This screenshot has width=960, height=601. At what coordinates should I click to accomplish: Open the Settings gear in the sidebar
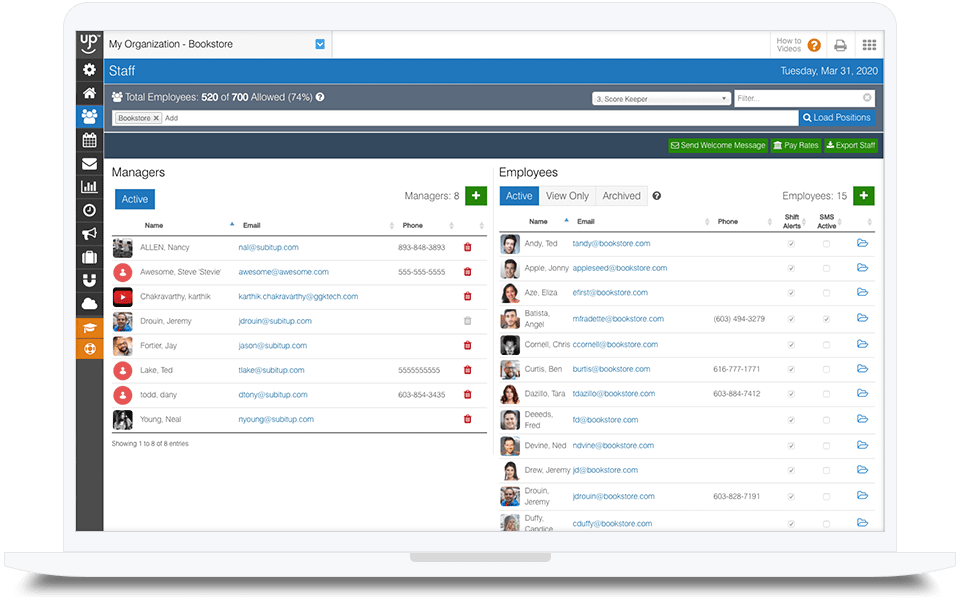[x=88, y=70]
